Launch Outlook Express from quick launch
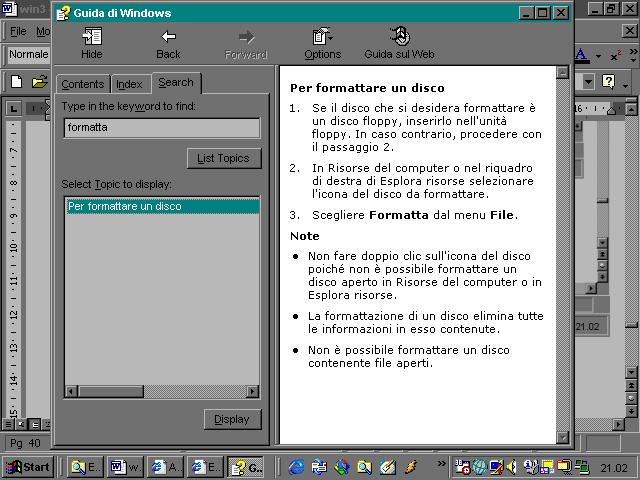 pyautogui.click(x=319, y=467)
